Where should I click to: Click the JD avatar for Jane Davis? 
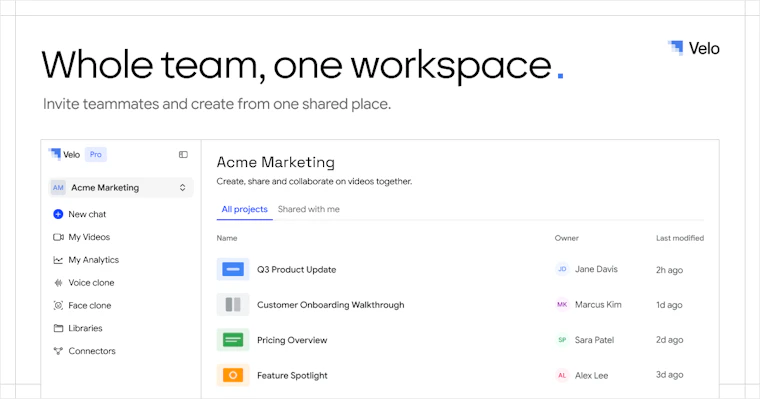click(x=562, y=269)
